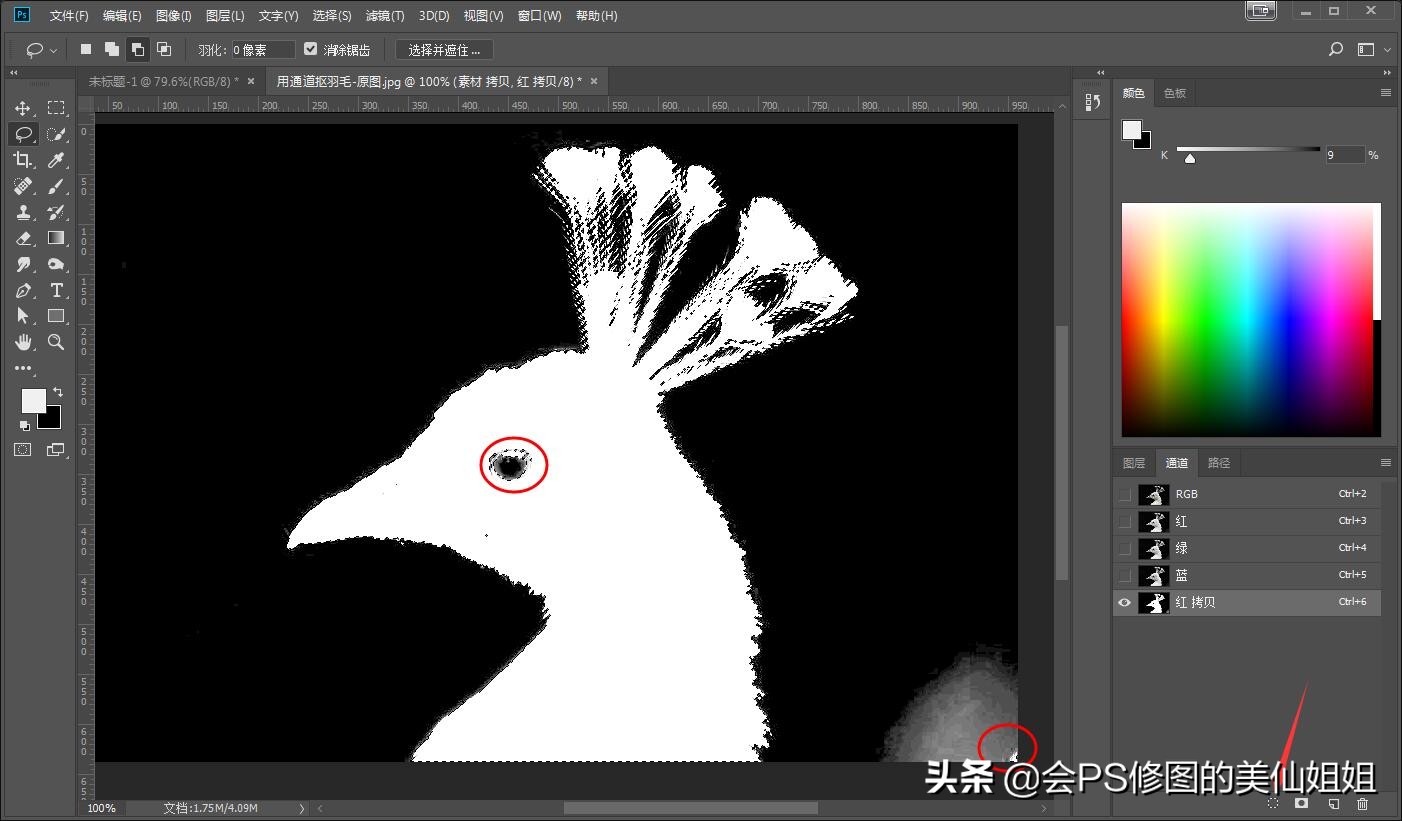The width and height of the screenshot is (1402, 821).
Task: Pick the Clone Stamp tool
Action: [x=22, y=212]
